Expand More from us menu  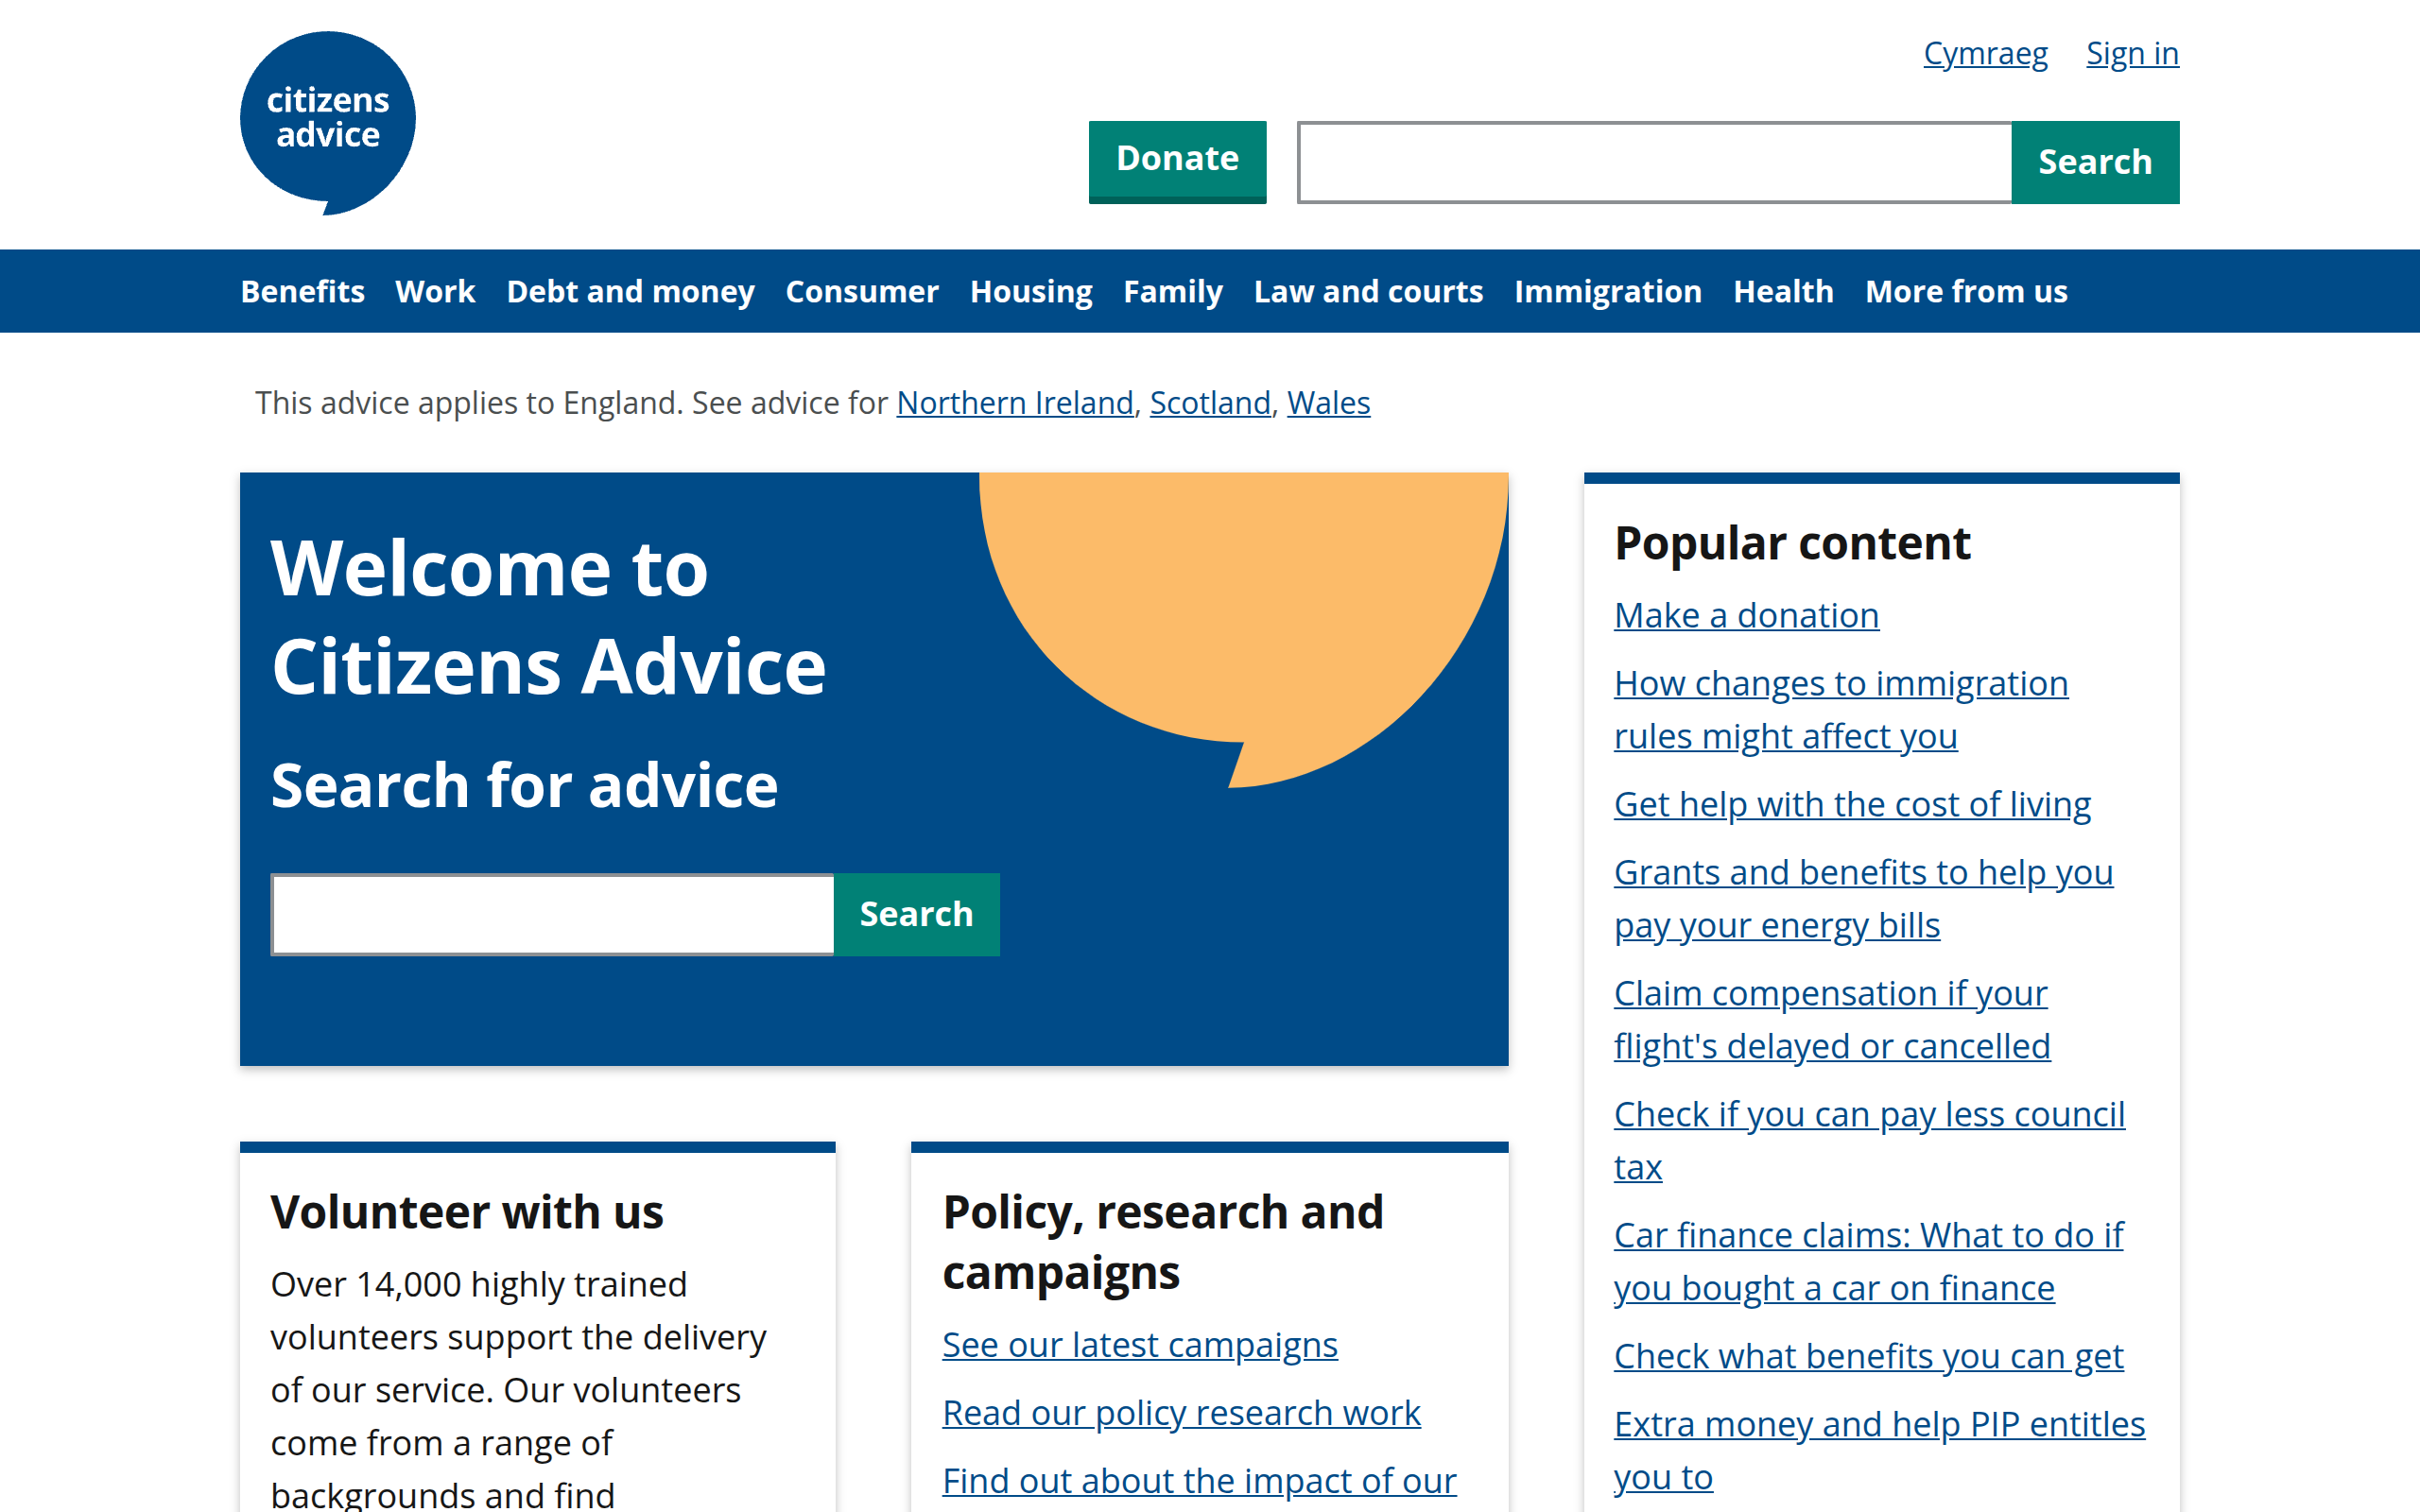pyautogui.click(x=1965, y=291)
